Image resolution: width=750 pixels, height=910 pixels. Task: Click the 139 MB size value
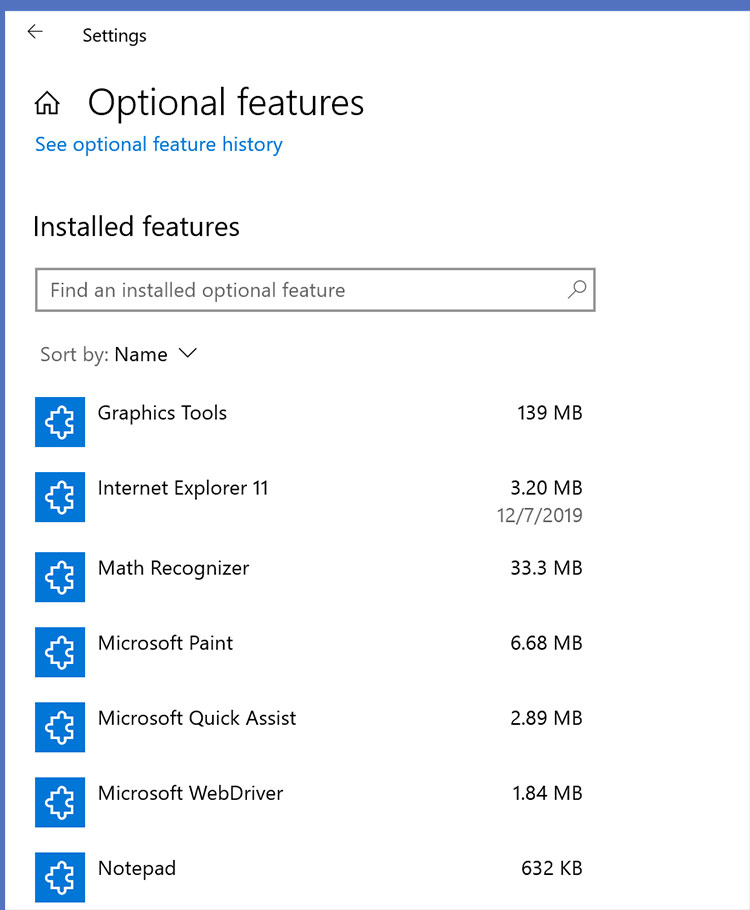pyautogui.click(x=550, y=413)
